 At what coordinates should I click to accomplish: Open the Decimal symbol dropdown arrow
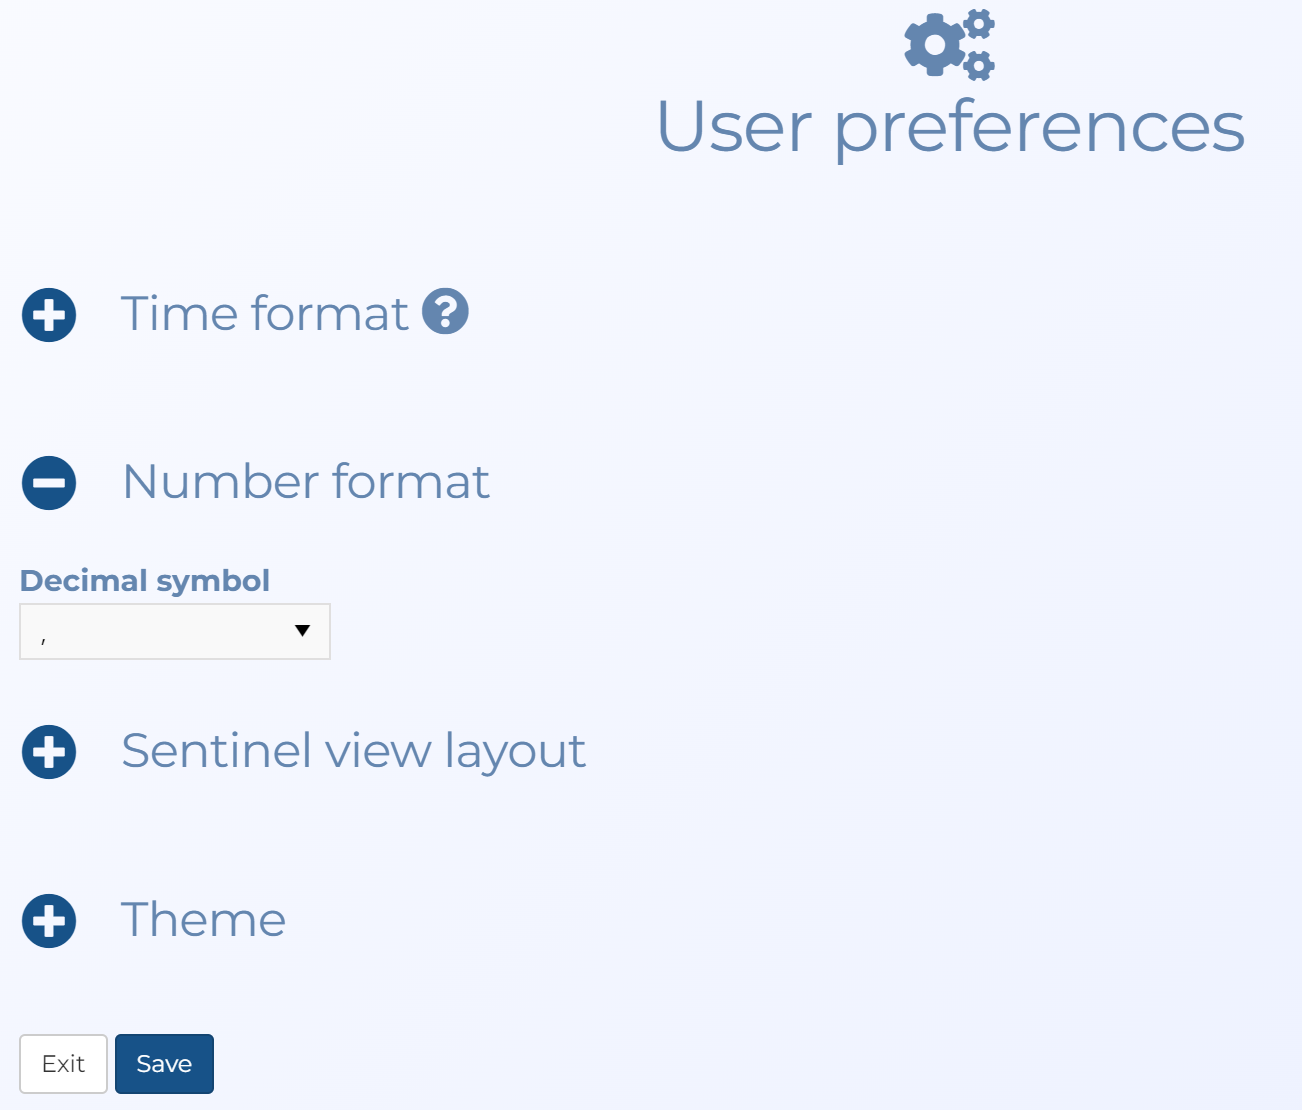click(302, 631)
